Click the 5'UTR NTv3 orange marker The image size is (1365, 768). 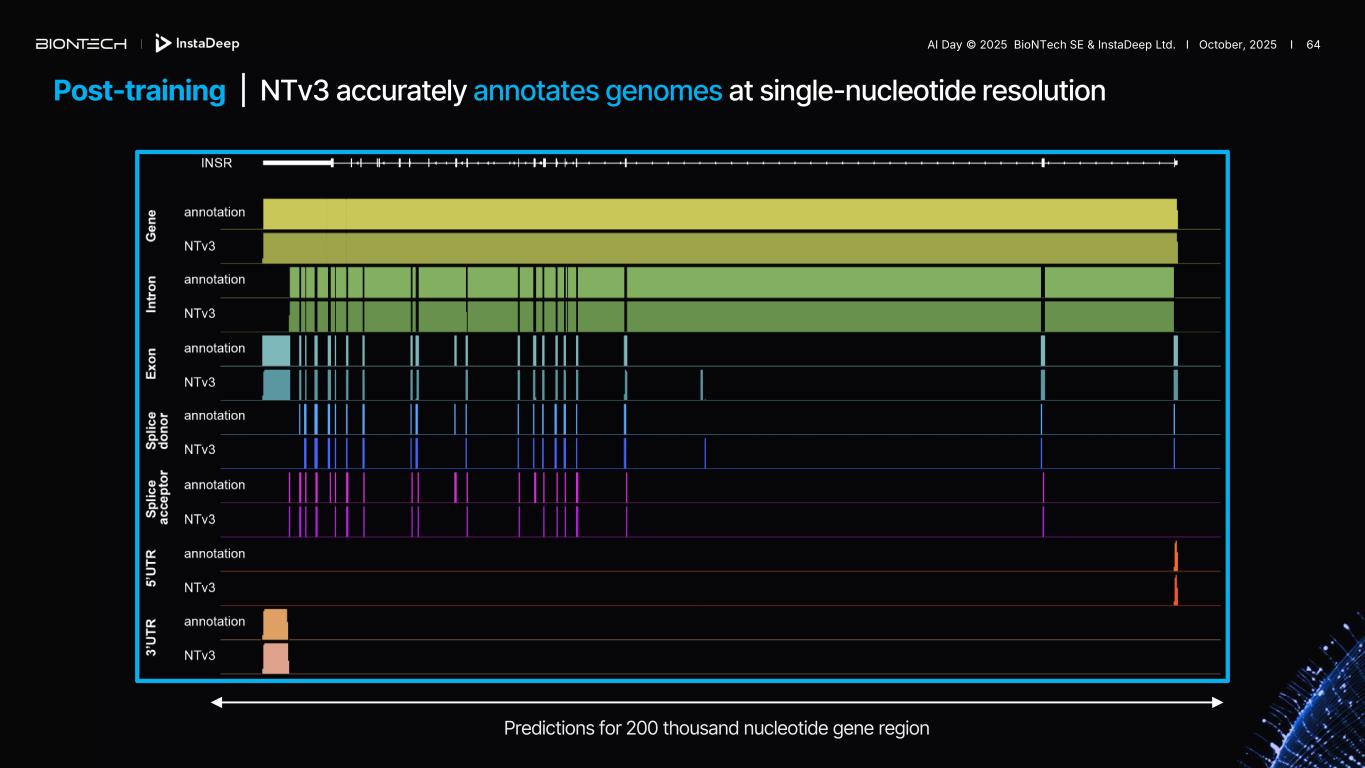click(1176, 591)
